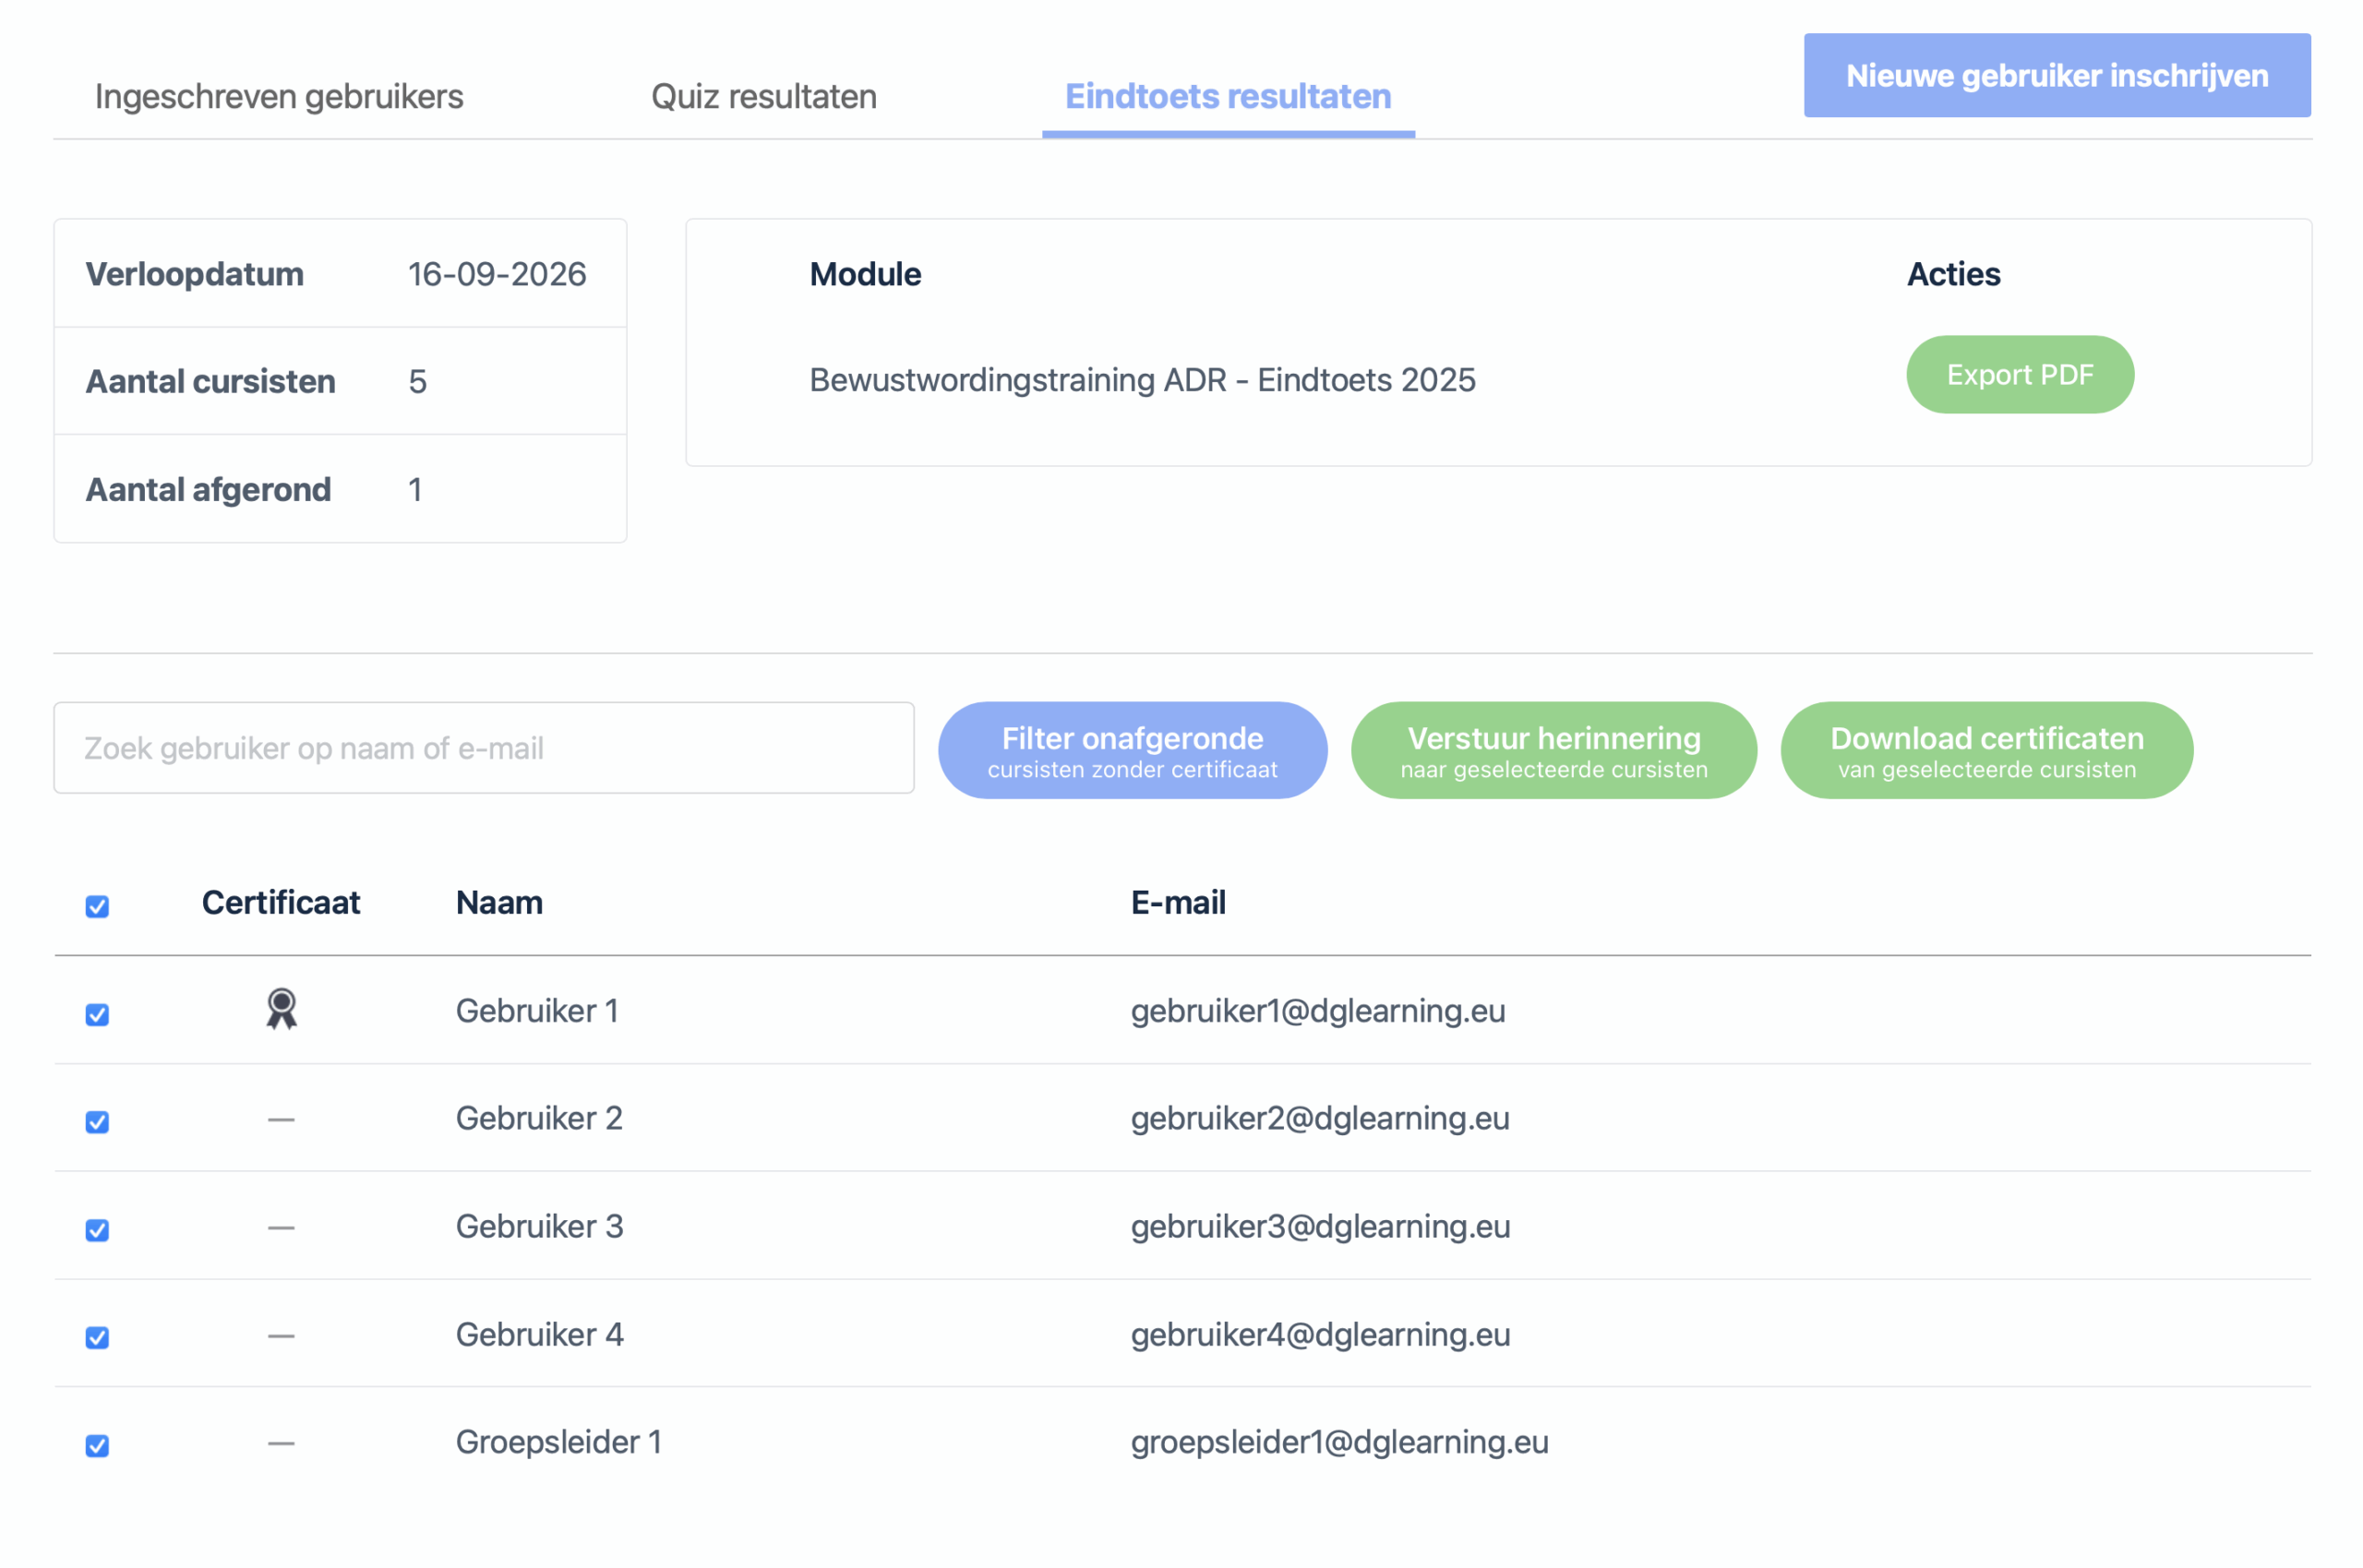Image resolution: width=2363 pixels, height=1568 pixels.
Task: Apply the Filter onafgeronde button
Action: tap(1132, 750)
